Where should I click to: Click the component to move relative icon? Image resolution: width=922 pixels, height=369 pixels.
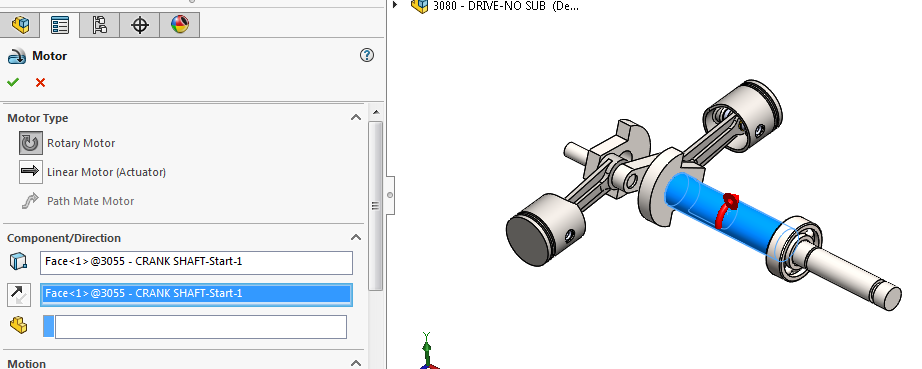pos(19,325)
